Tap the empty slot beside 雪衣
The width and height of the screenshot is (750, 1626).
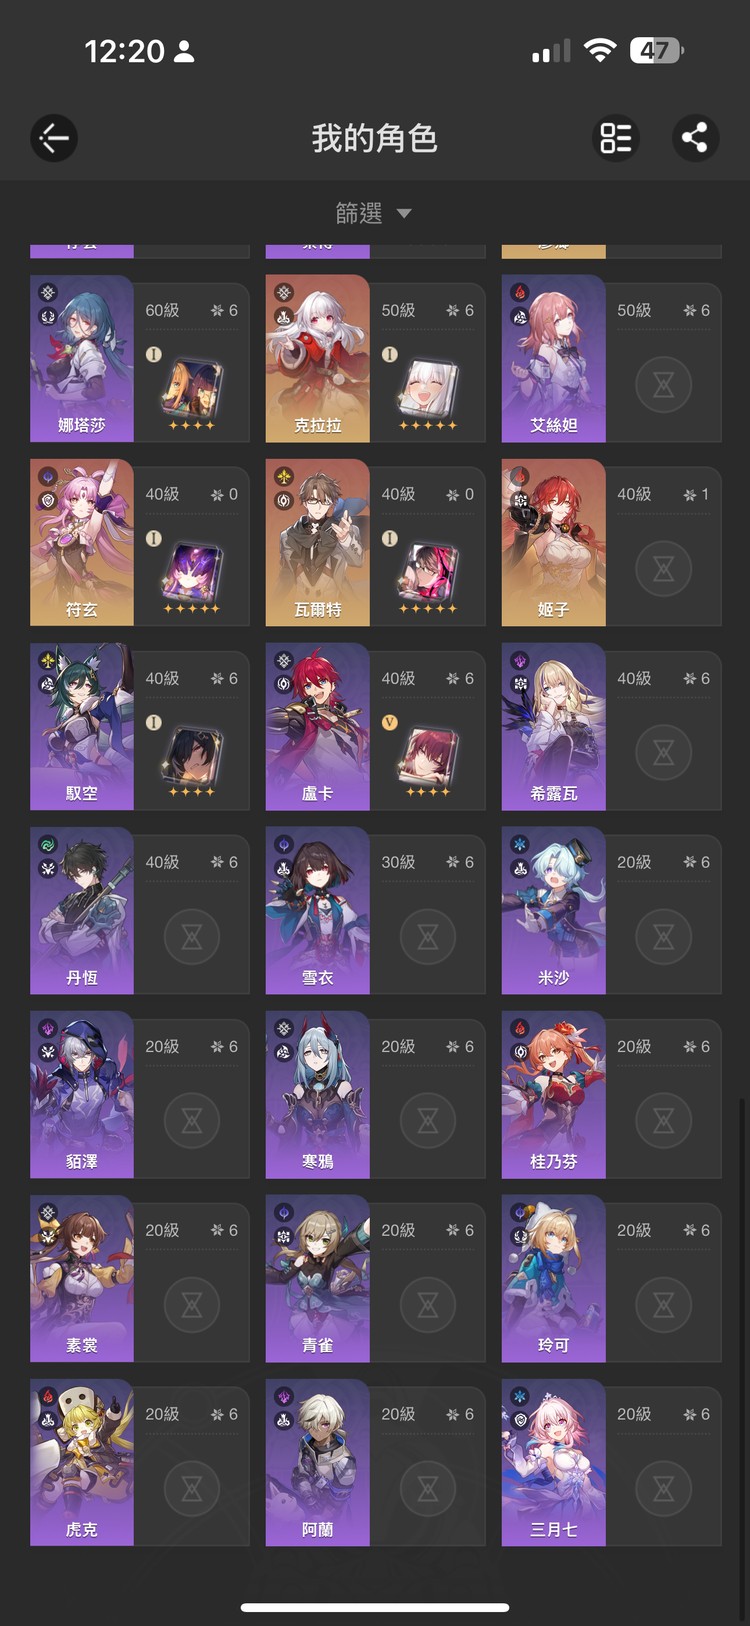point(428,937)
